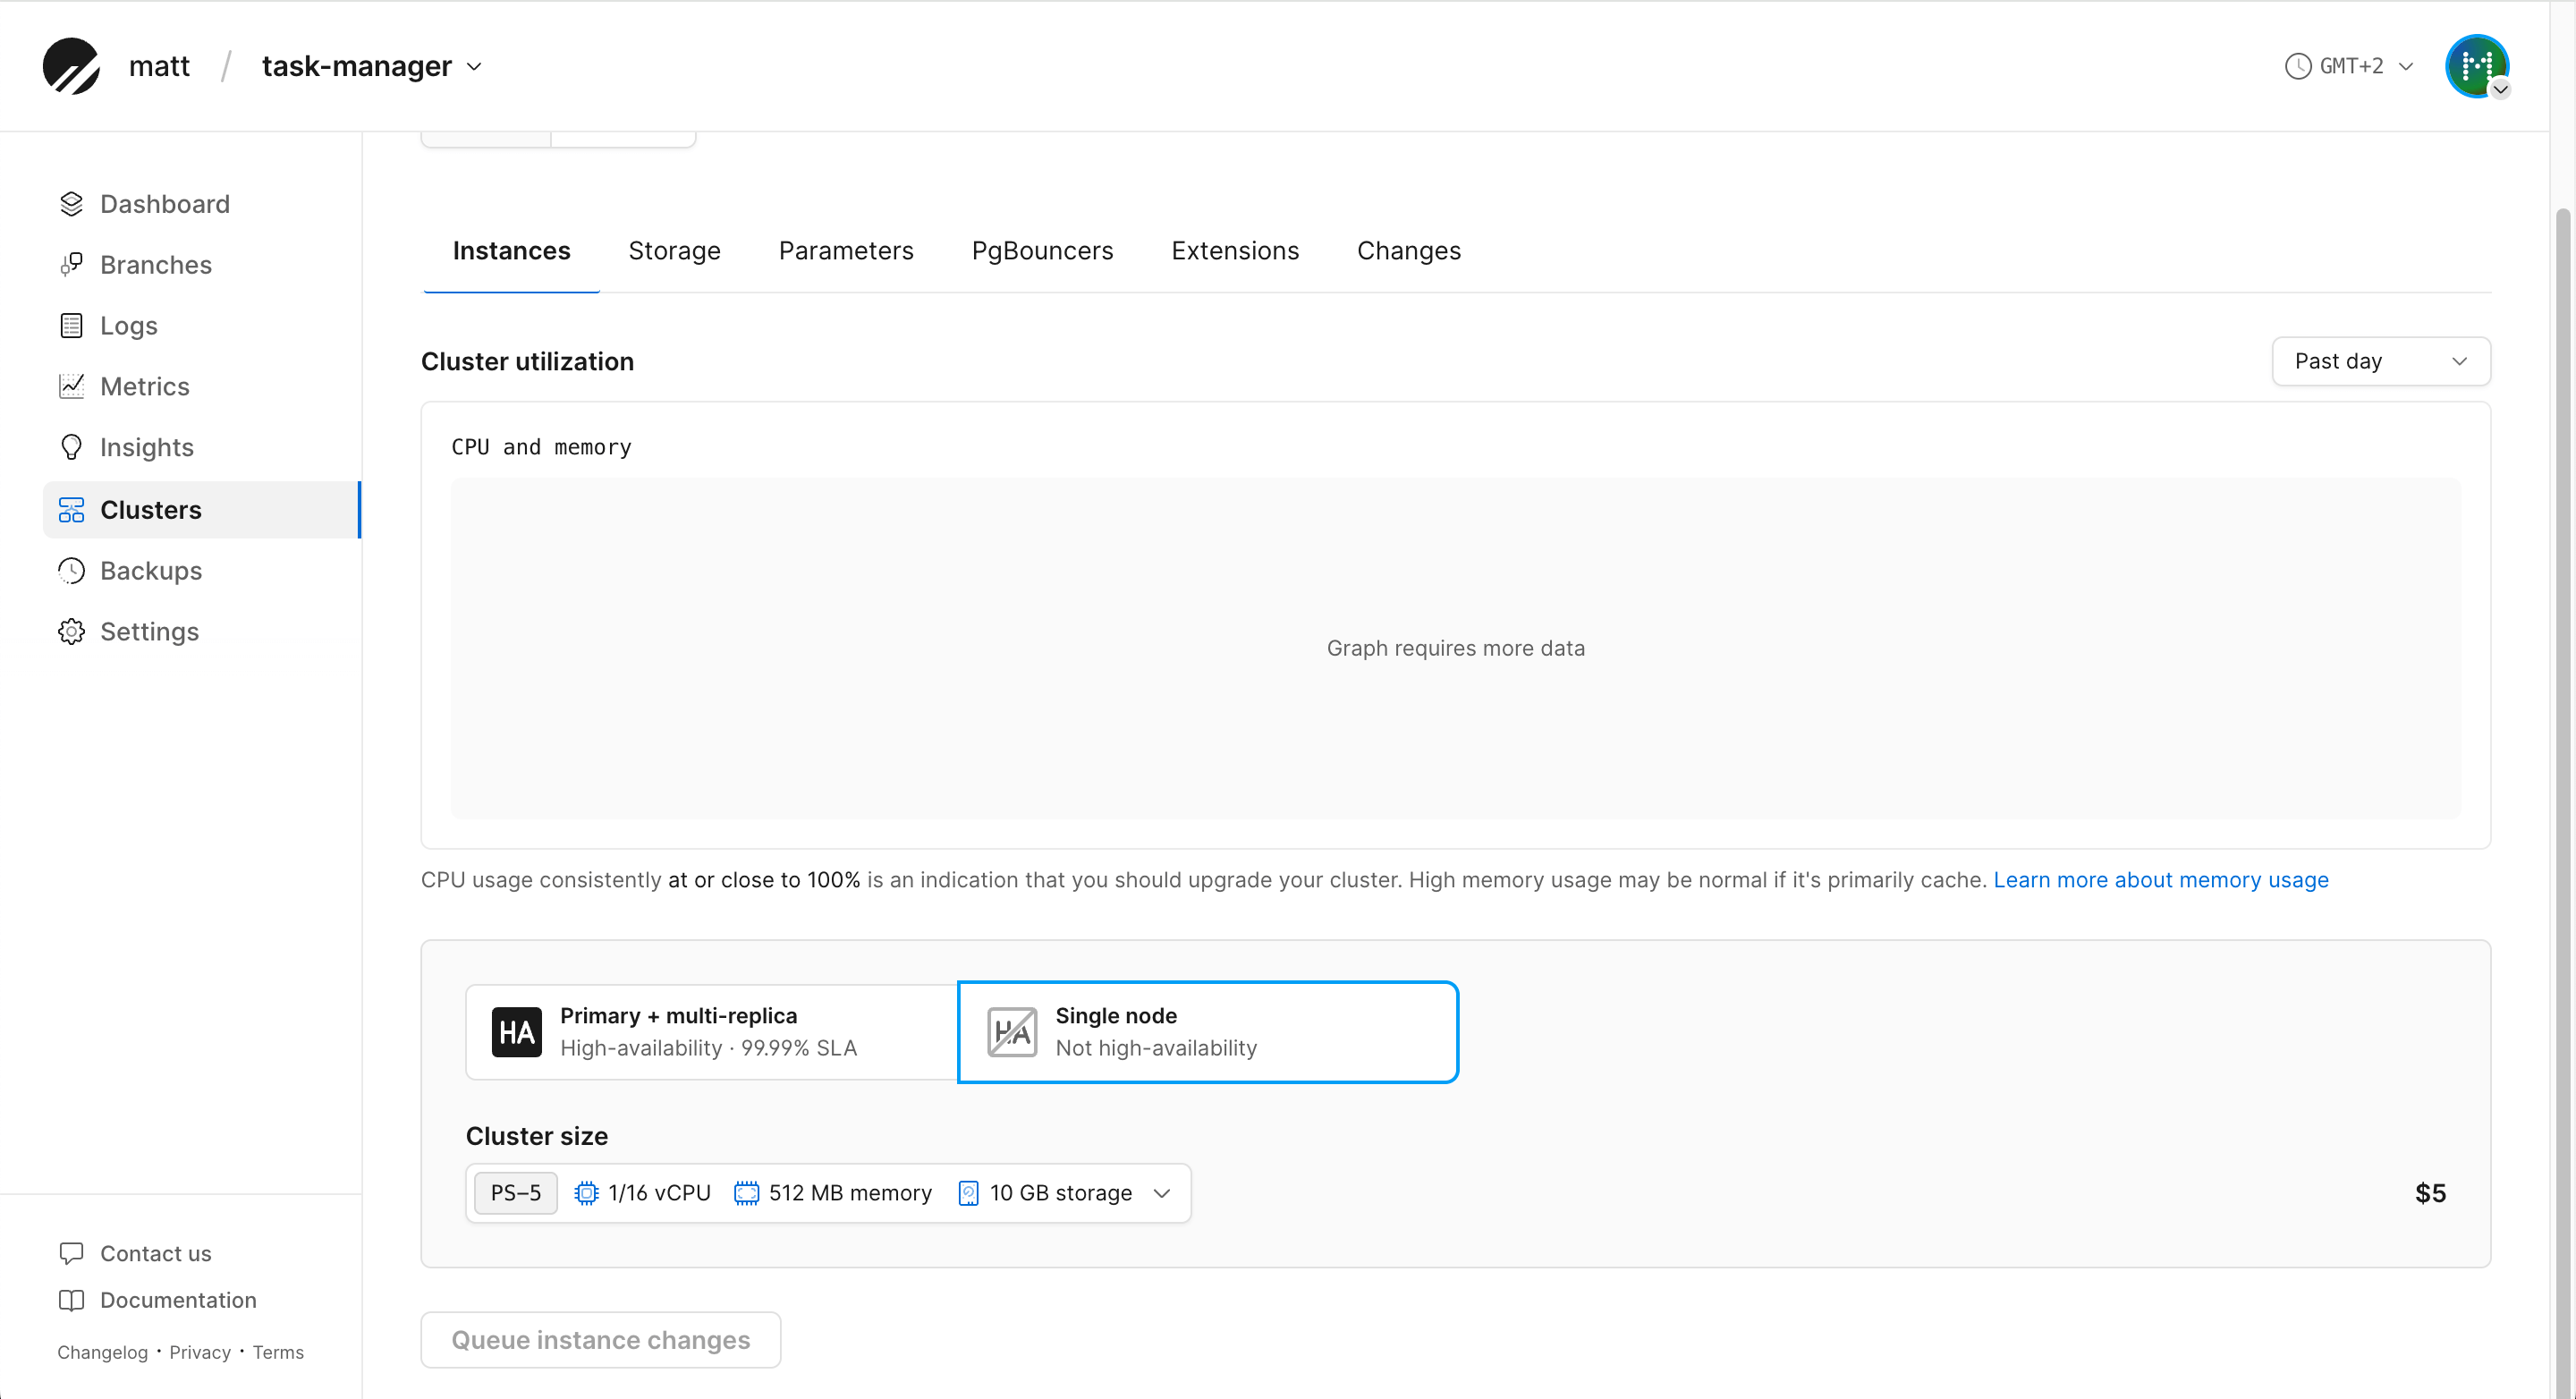Click the user avatar in header
This screenshot has width=2576, height=1399.
point(2475,66)
